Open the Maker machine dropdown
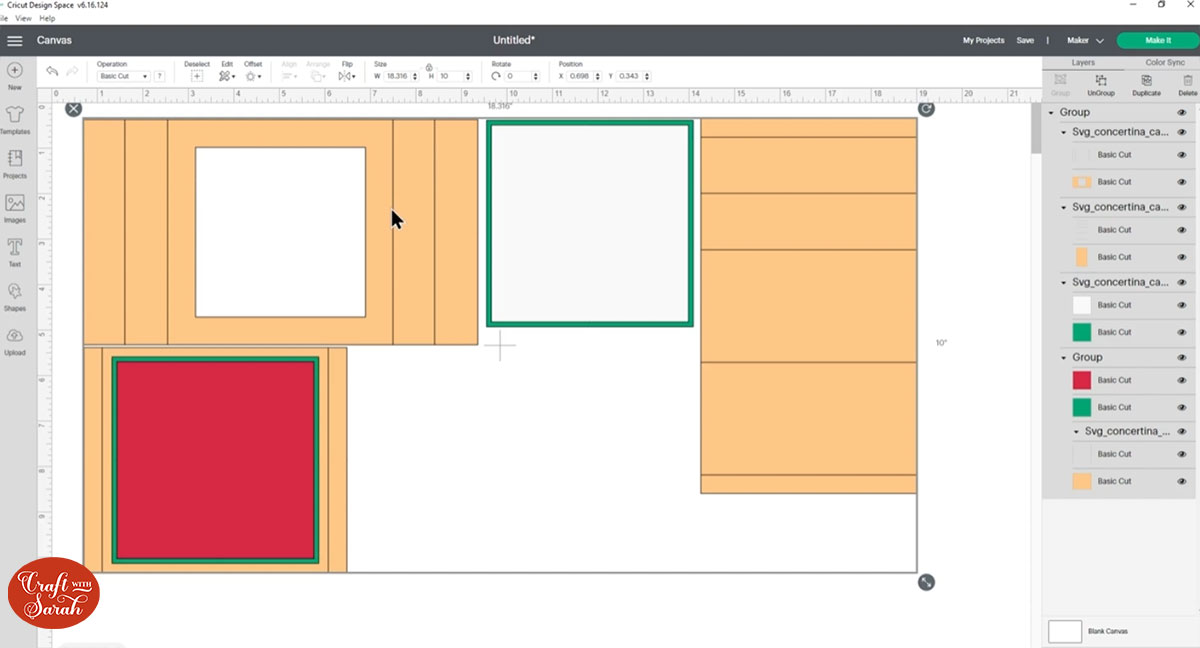The width and height of the screenshot is (1200, 648). [x=1085, y=41]
